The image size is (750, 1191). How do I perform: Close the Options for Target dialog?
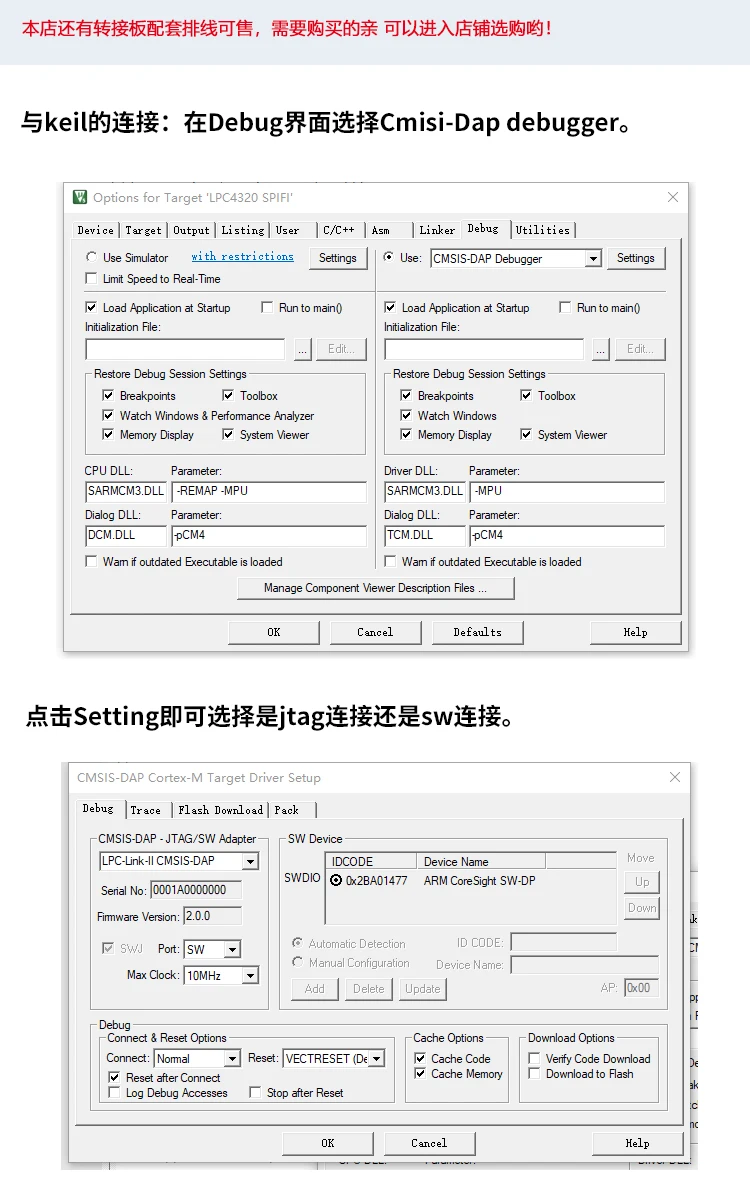(672, 197)
